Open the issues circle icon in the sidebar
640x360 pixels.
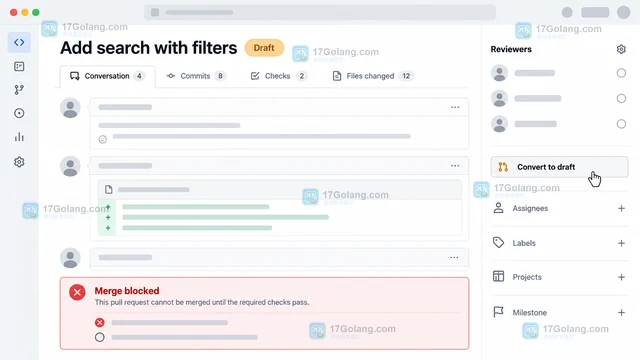click(x=19, y=113)
